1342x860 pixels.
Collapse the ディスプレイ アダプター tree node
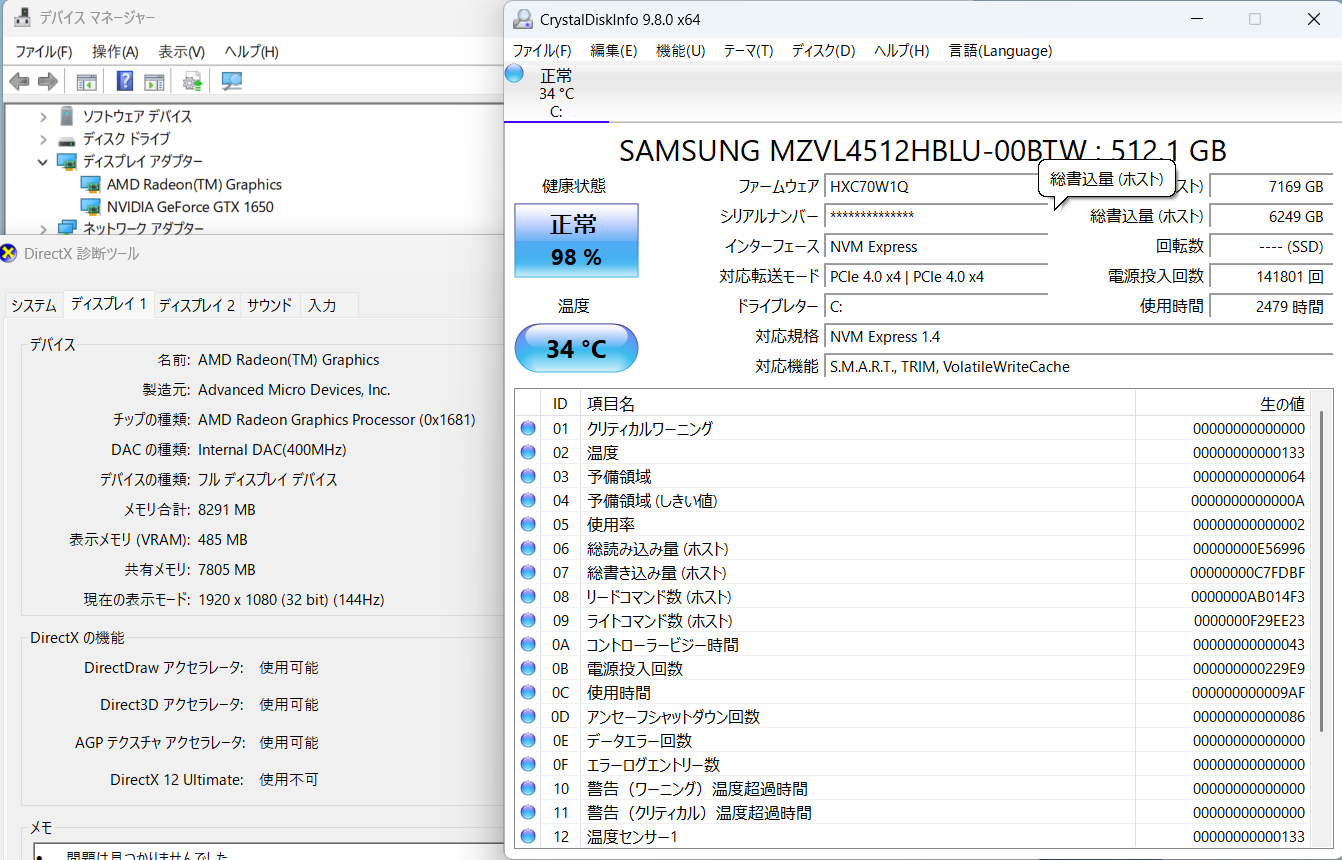[43, 162]
